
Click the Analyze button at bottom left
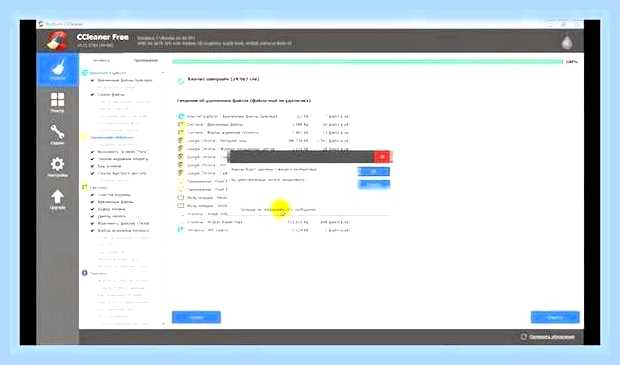point(196,317)
